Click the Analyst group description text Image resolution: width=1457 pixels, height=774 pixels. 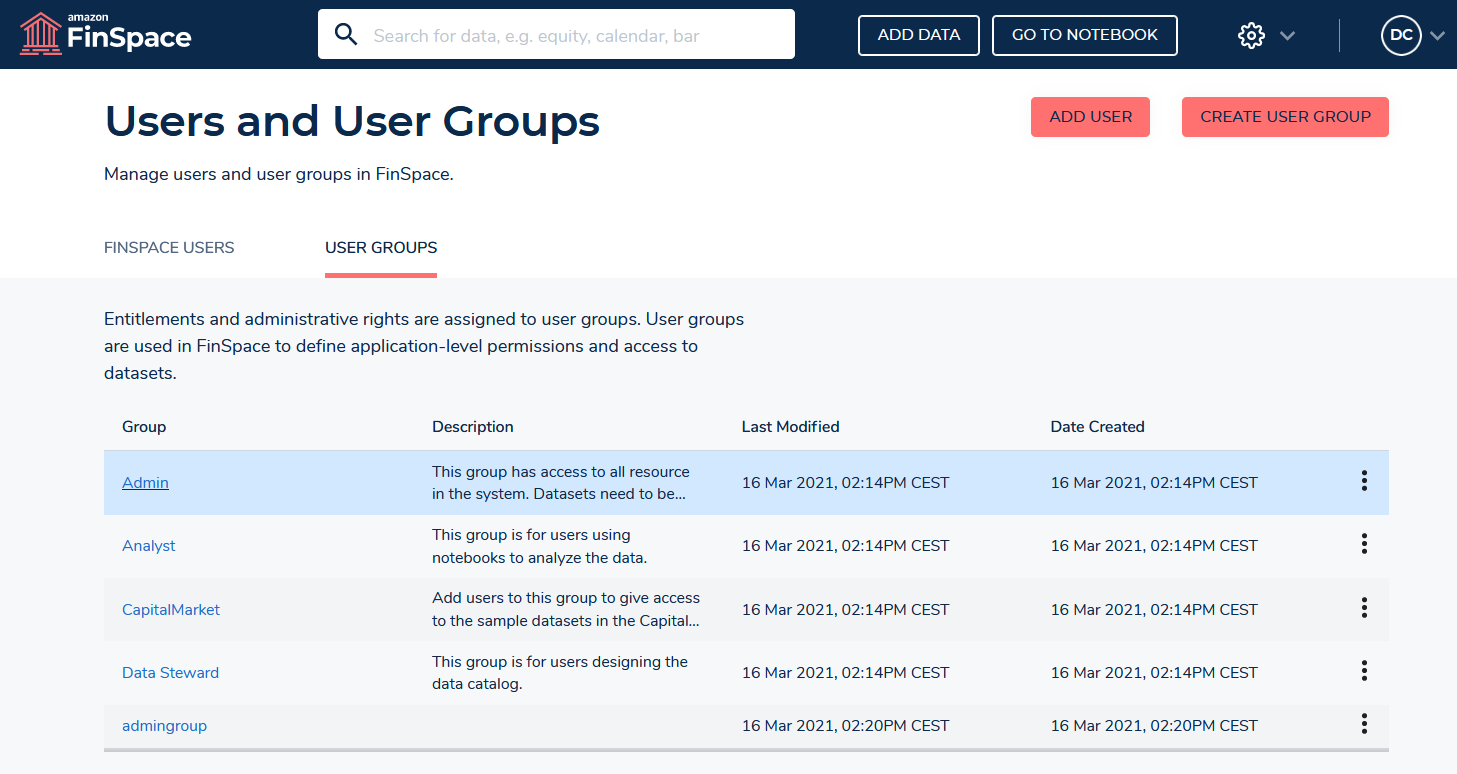tap(541, 546)
